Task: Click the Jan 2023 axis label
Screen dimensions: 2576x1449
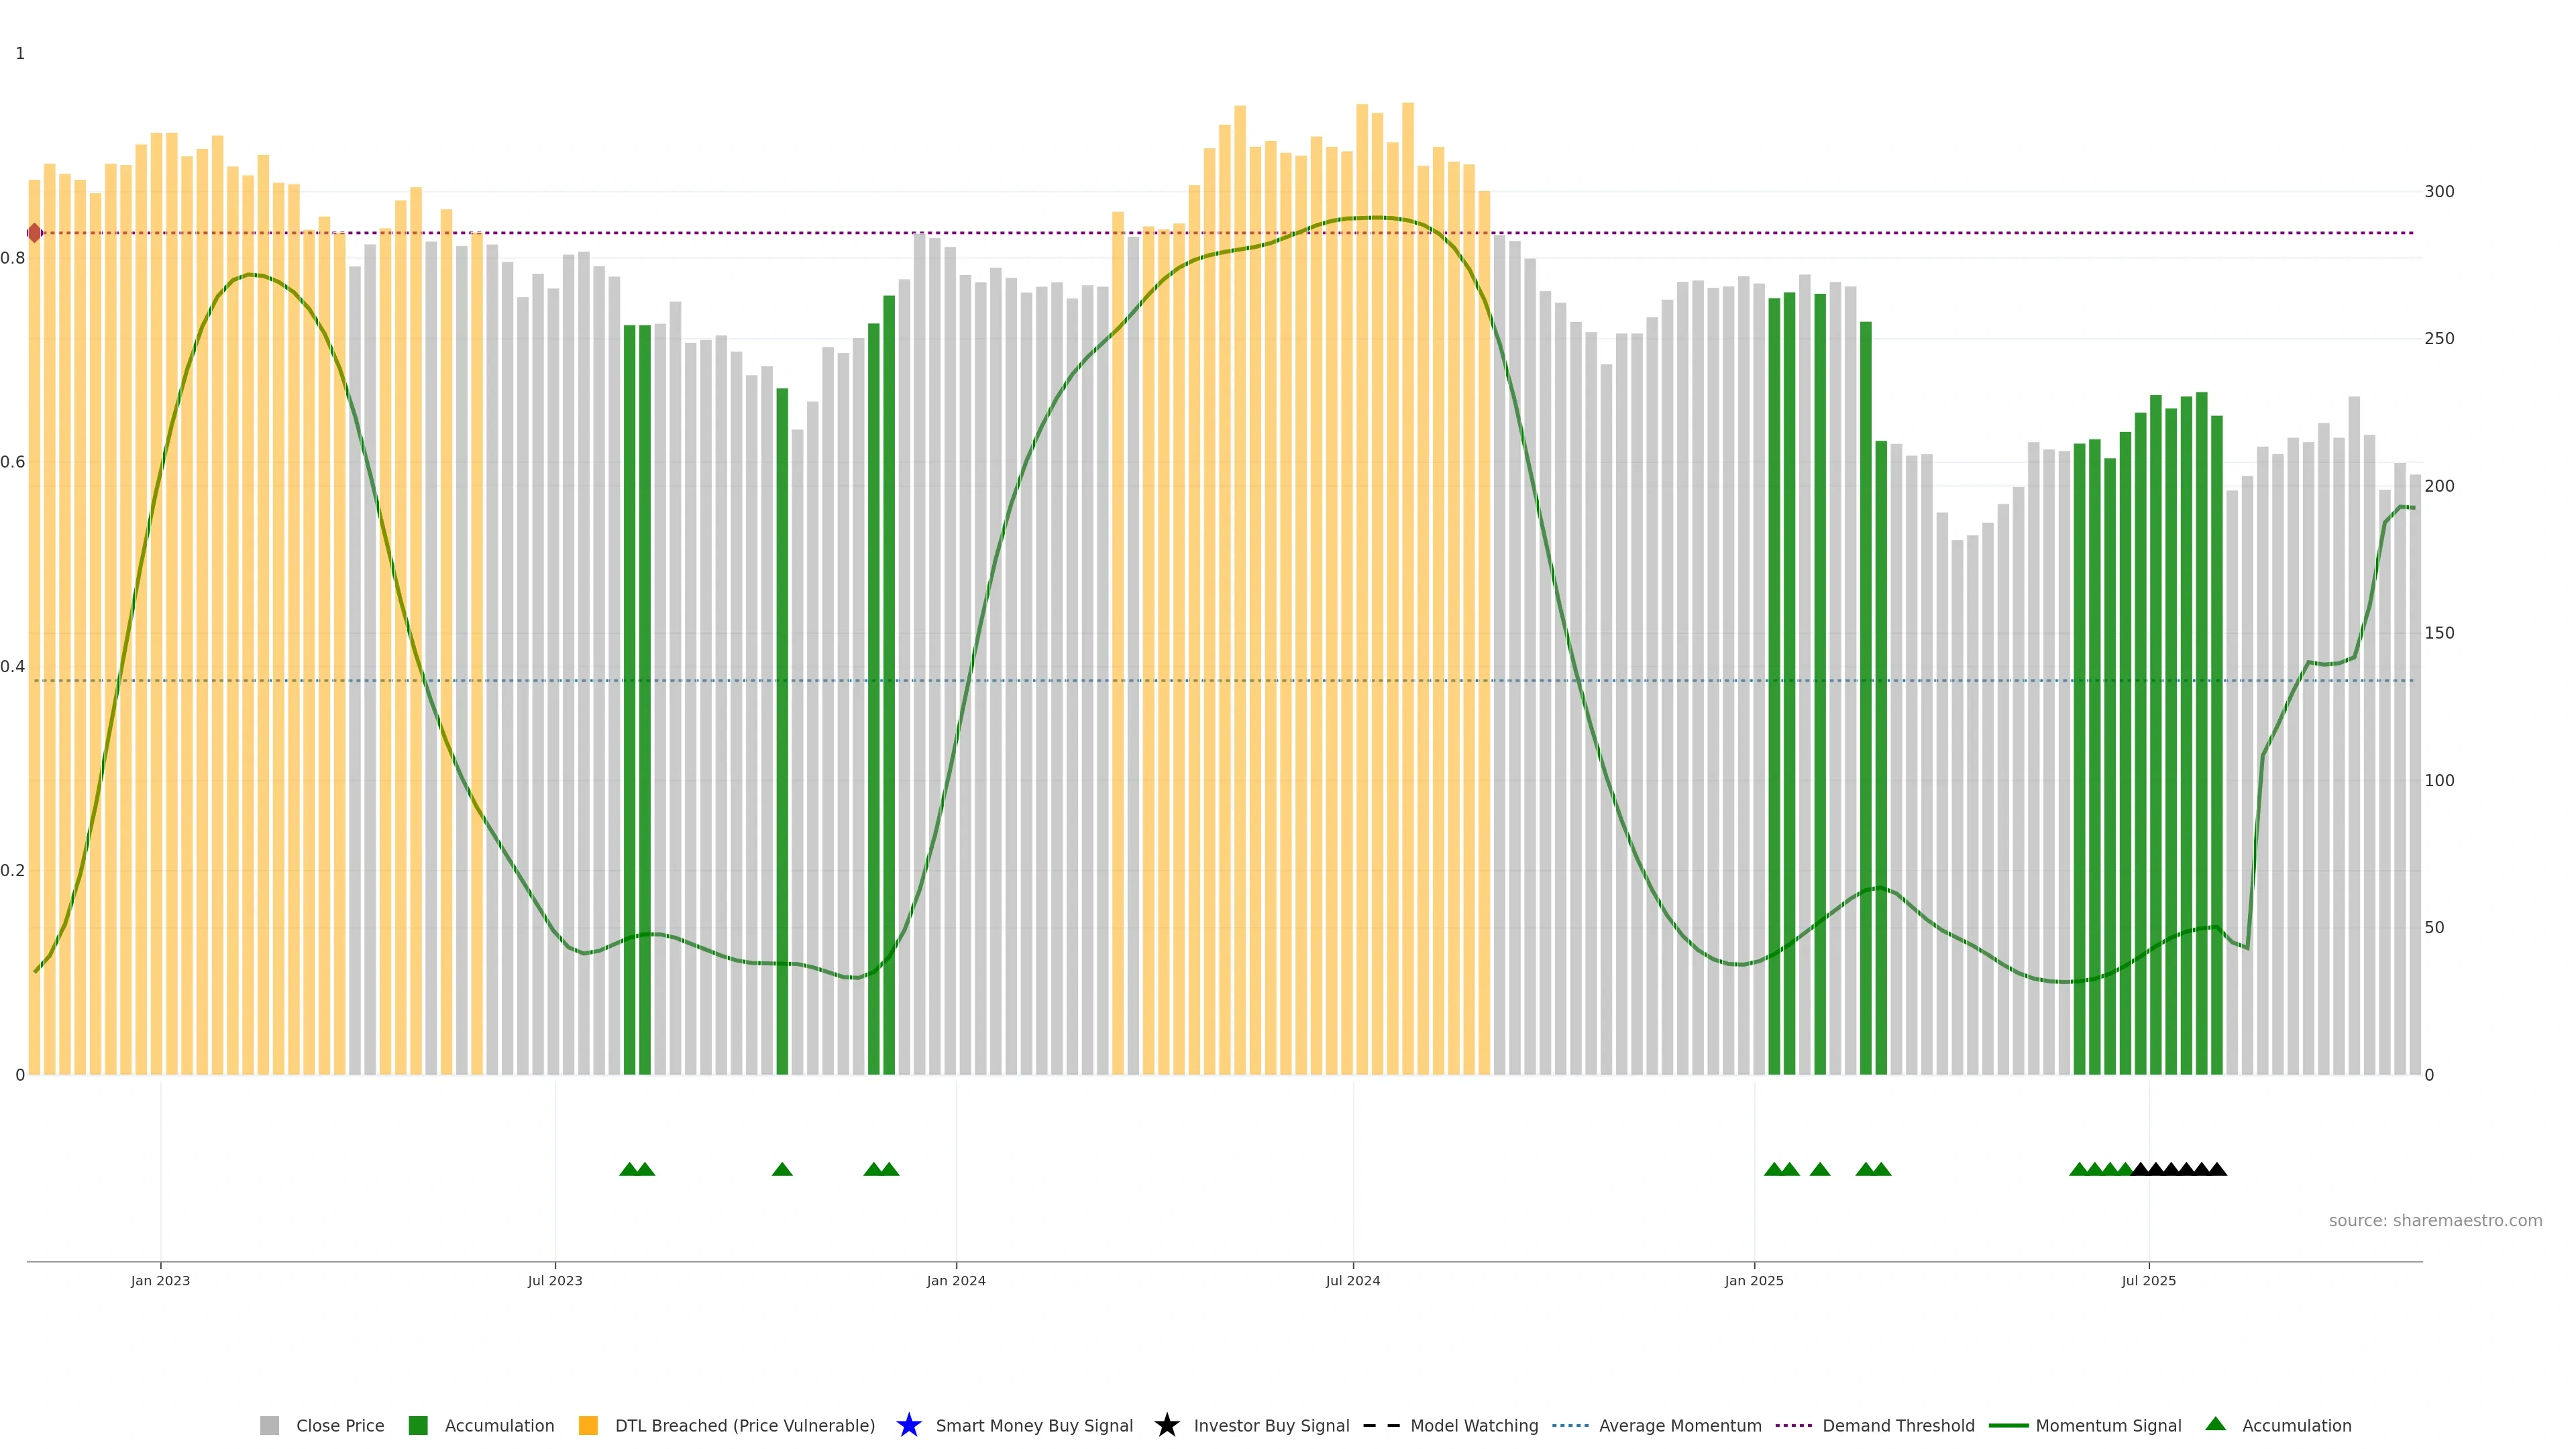Action: [160, 1281]
